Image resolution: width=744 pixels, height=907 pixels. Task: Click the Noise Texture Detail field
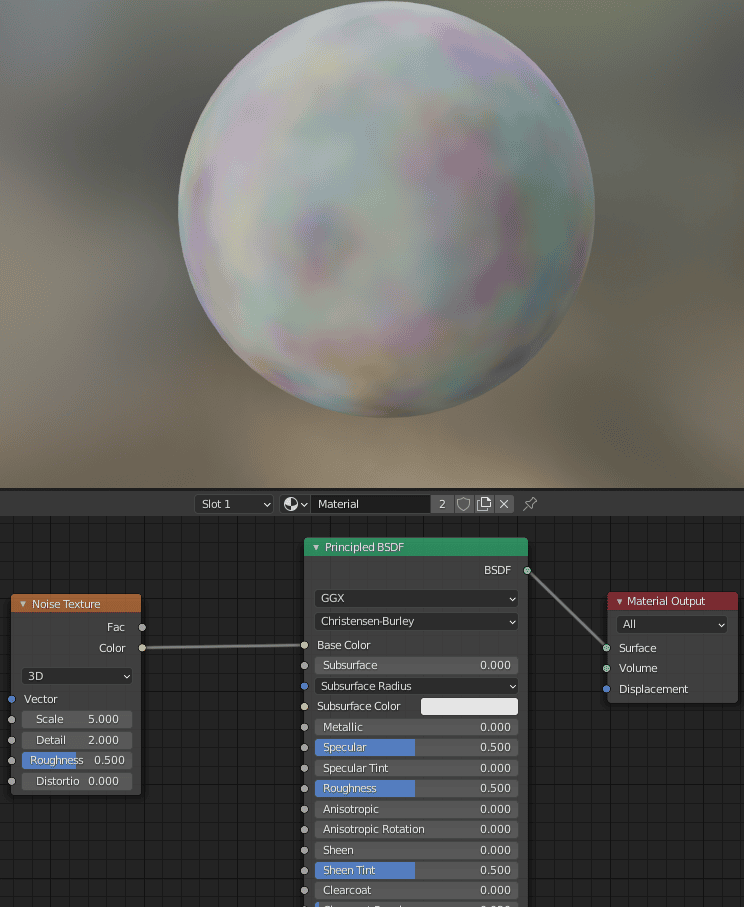coord(77,740)
